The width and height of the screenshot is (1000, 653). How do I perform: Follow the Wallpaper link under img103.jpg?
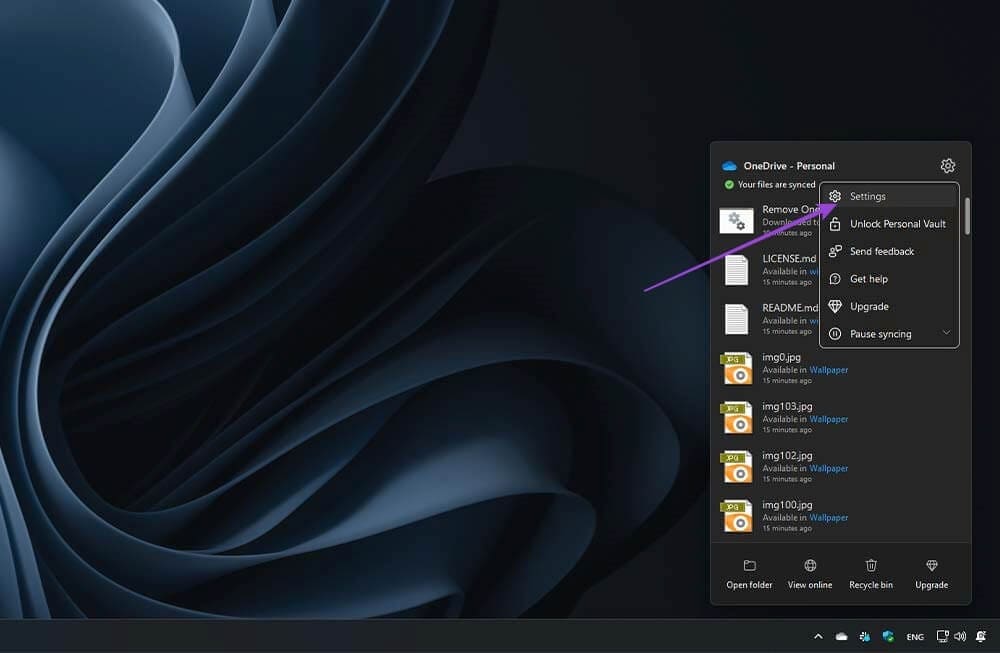point(828,419)
